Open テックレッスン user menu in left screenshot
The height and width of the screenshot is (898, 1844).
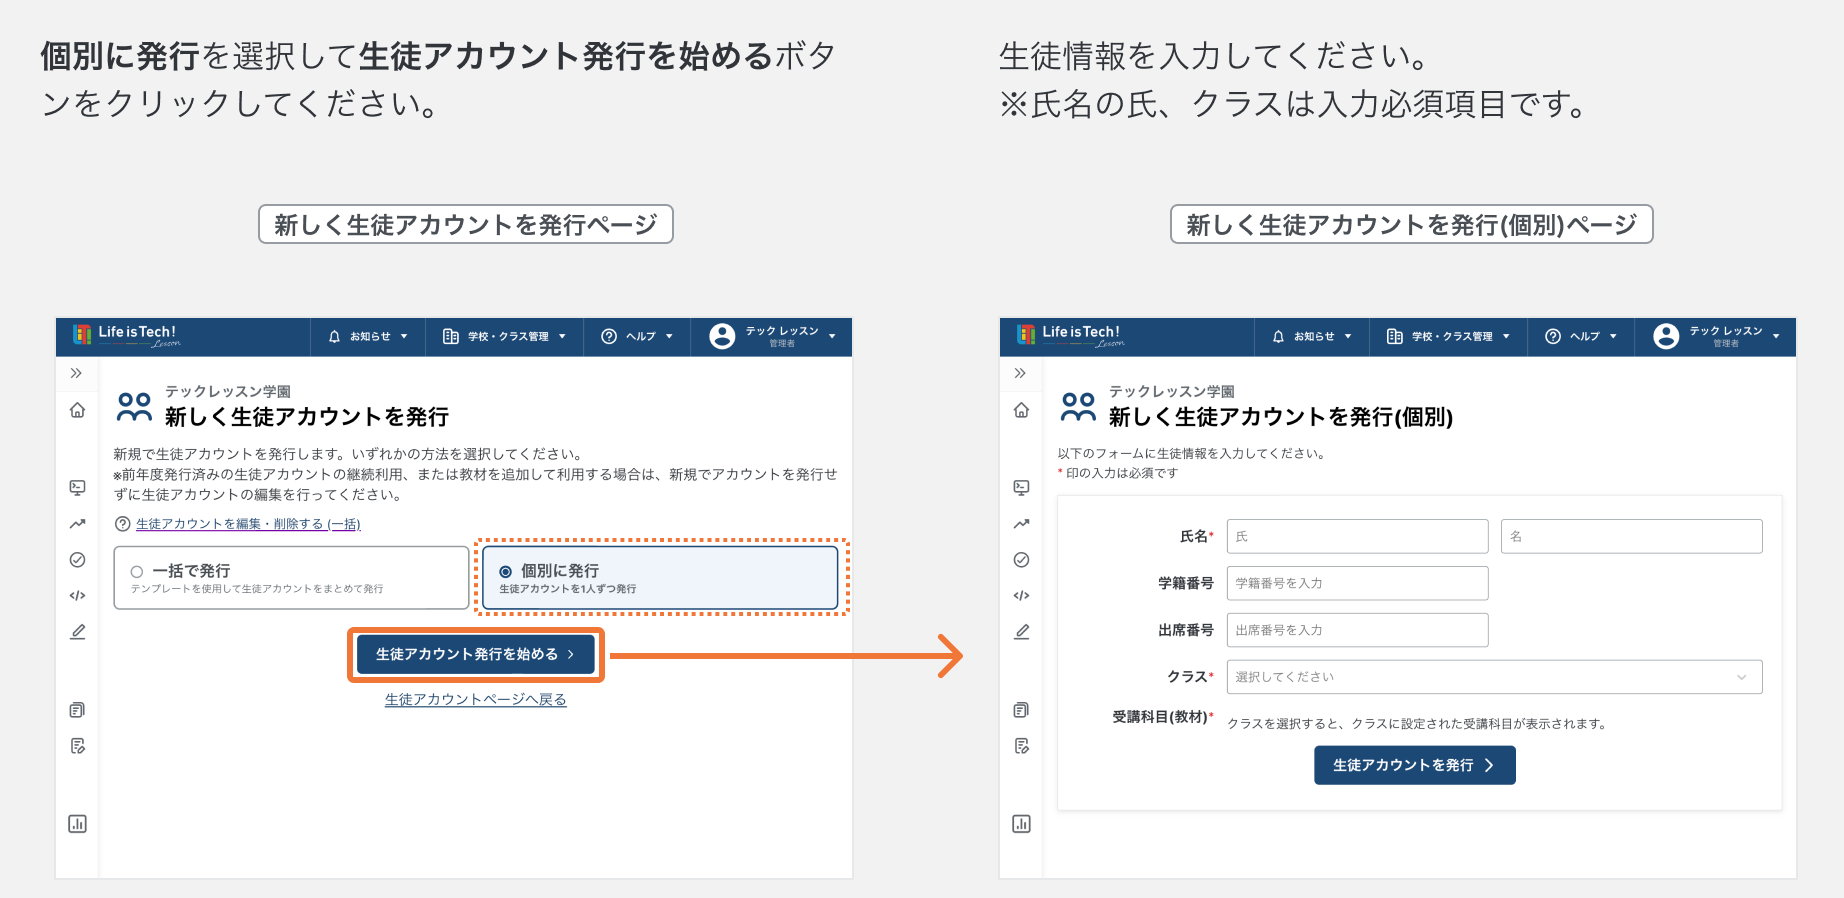pyautogui.click(x=772, y=337)
